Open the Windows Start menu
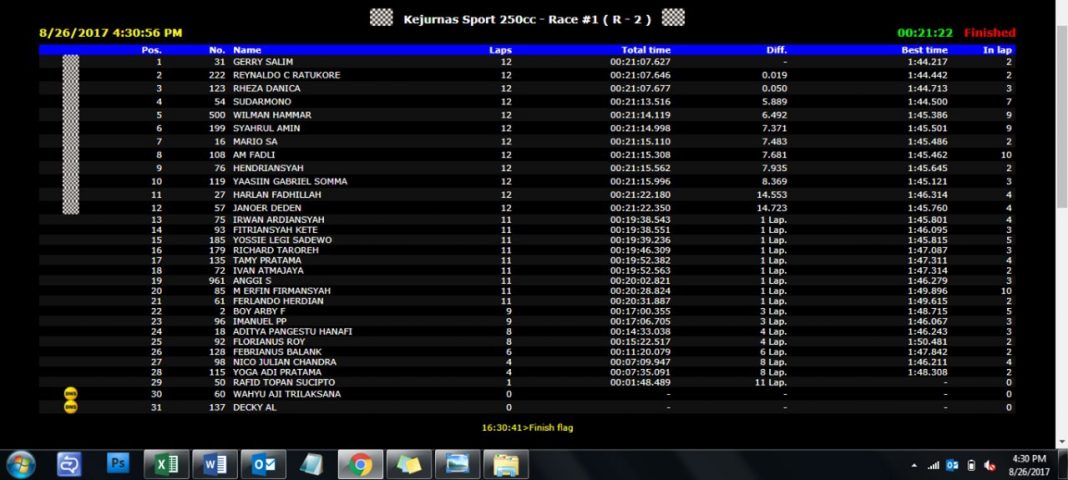 coord(21,464)
